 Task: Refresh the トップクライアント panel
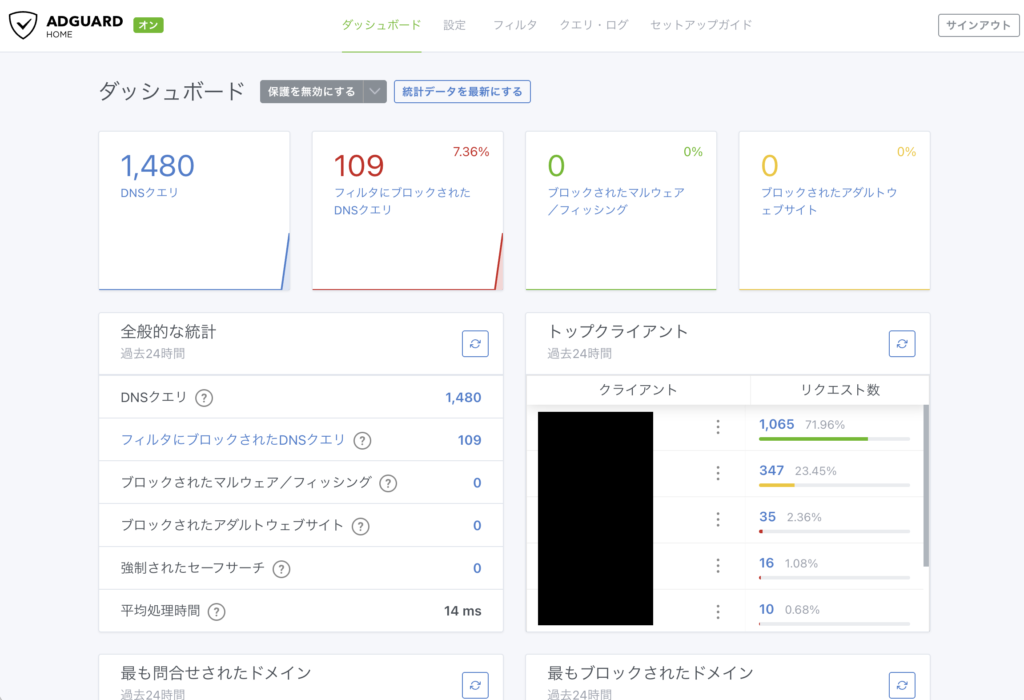[902, 343]
